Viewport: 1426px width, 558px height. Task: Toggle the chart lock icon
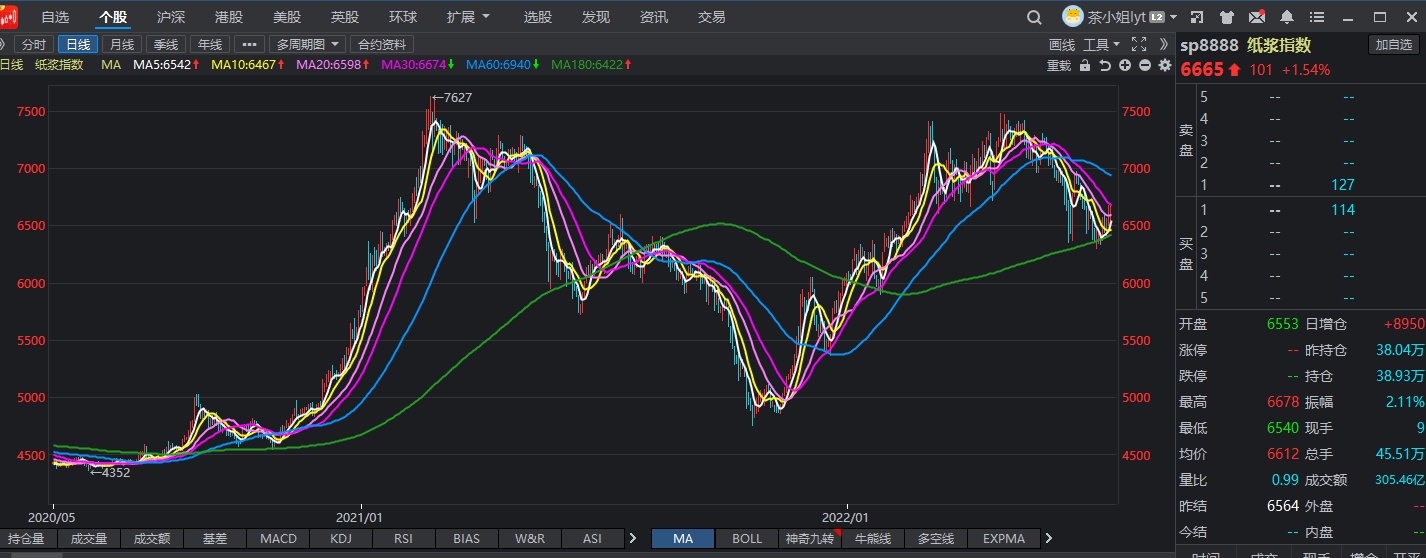coord(1086,65)
